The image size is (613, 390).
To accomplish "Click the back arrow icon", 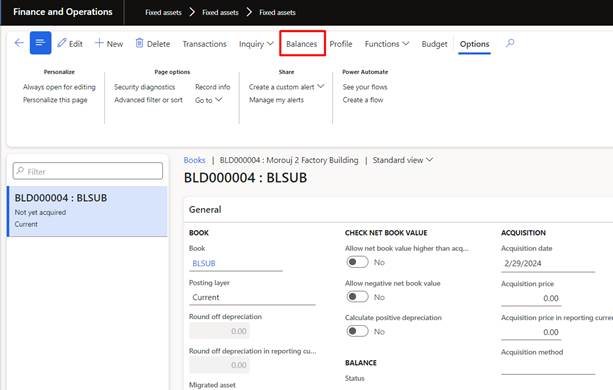I will [19, 43].
